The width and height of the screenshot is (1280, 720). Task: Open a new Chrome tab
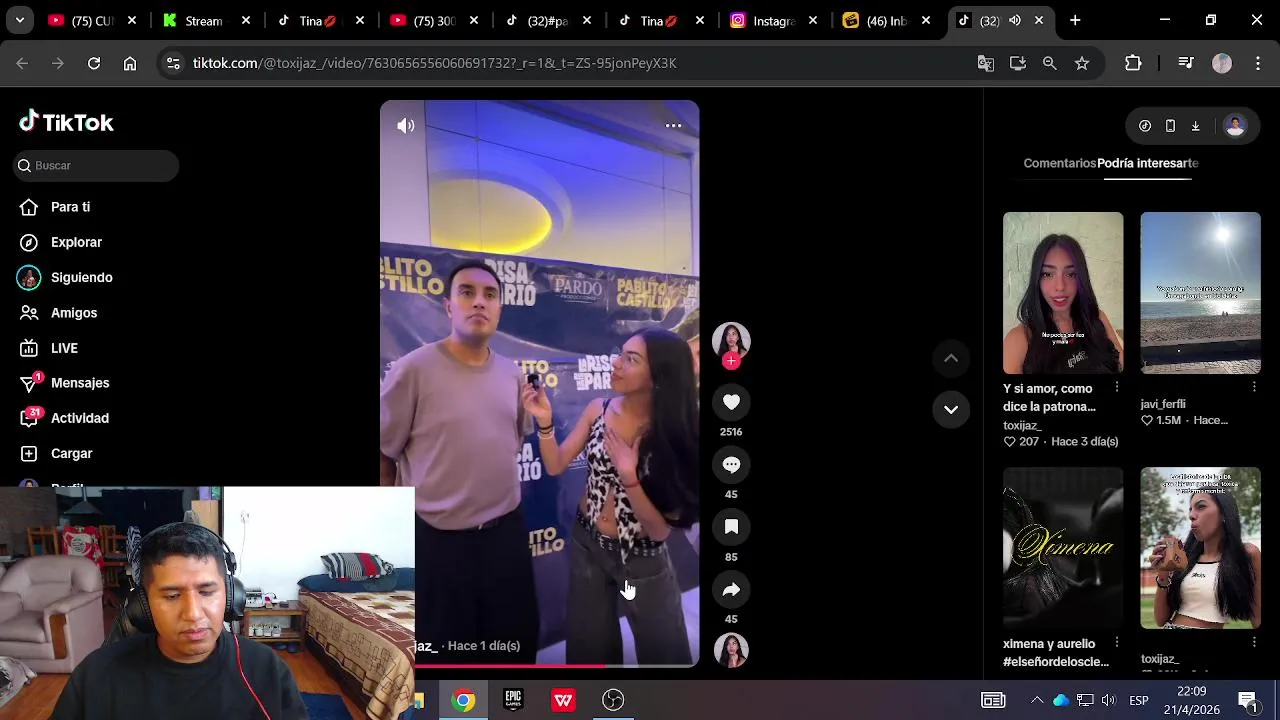click(x=1075, y=20)
